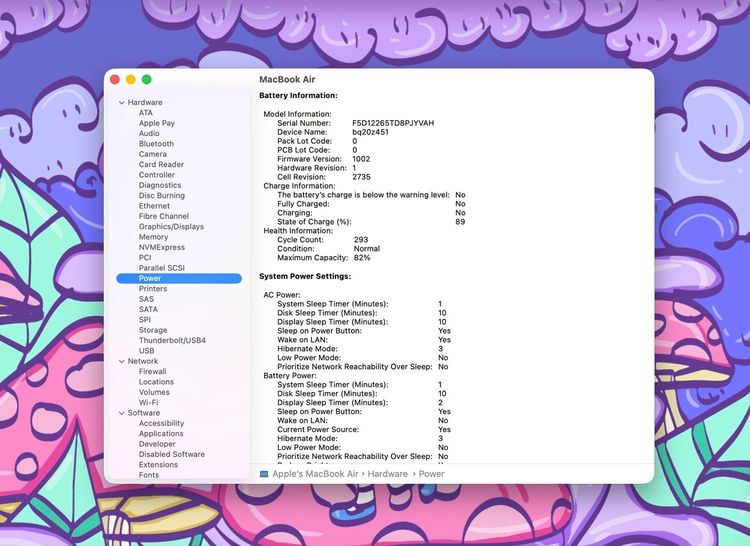Click Hardware in the bottom path bar
750x546 pixels.
tap(387, 474)
